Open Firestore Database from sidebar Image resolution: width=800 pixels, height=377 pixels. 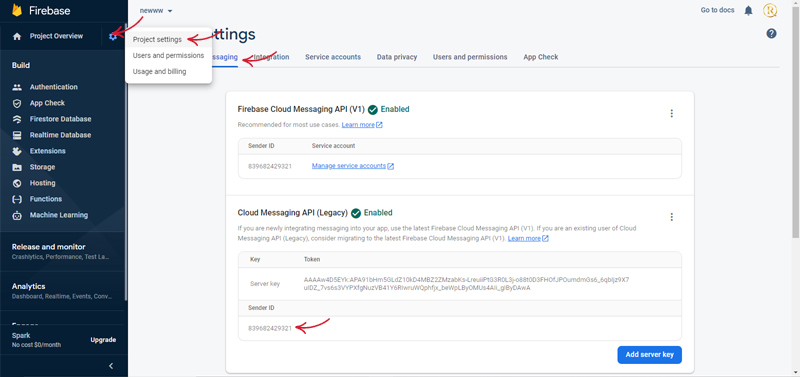[x=60, y=119]
